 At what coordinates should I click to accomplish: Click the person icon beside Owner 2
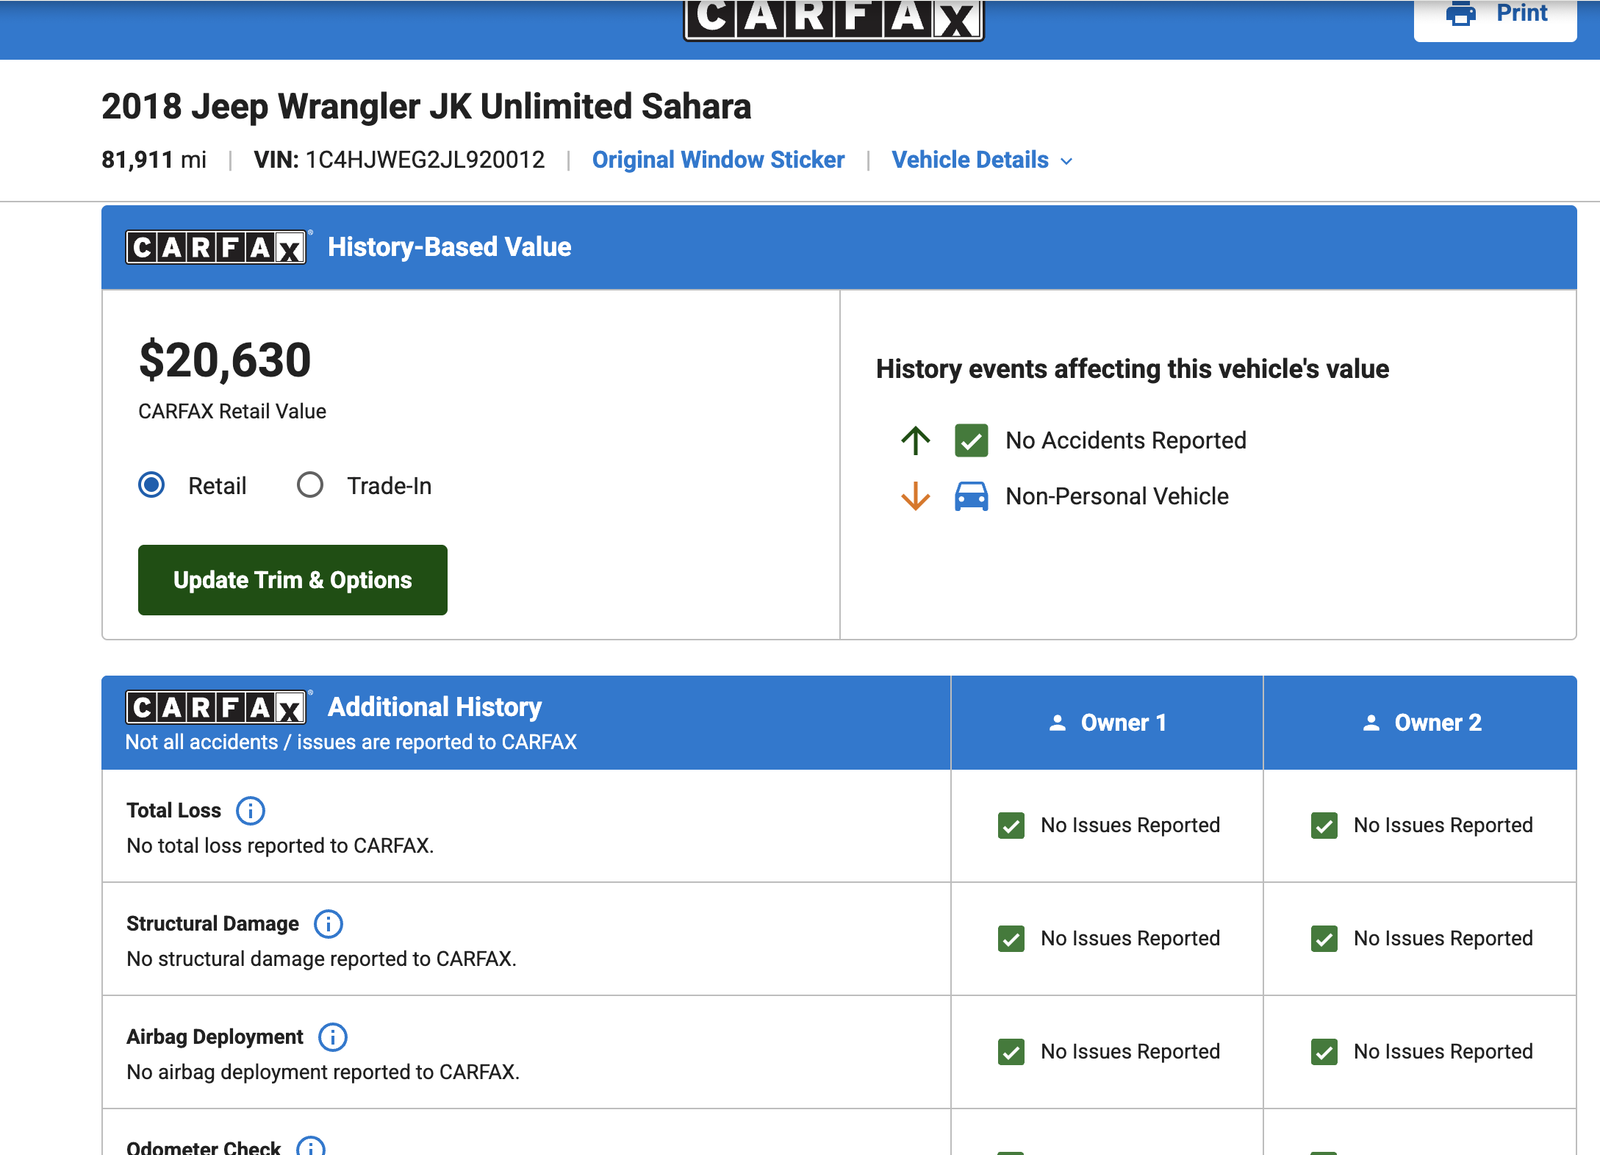(1371, 722)
